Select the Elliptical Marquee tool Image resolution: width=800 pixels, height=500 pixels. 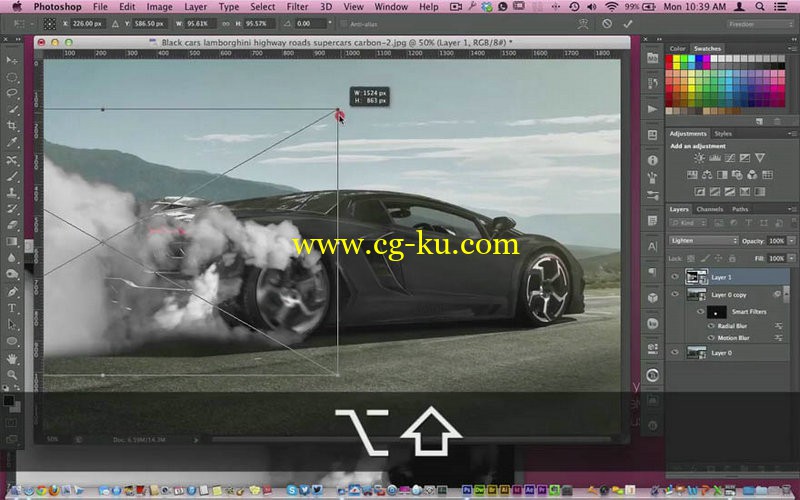[11, 77]
